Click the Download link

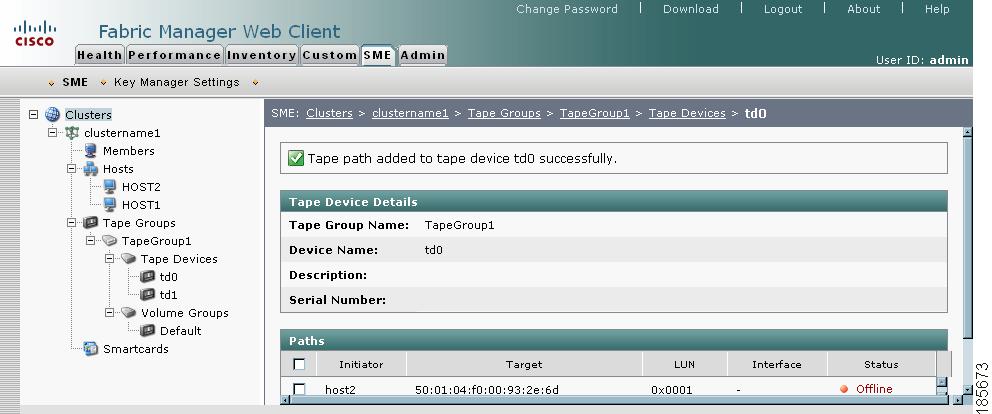point(691,9)
